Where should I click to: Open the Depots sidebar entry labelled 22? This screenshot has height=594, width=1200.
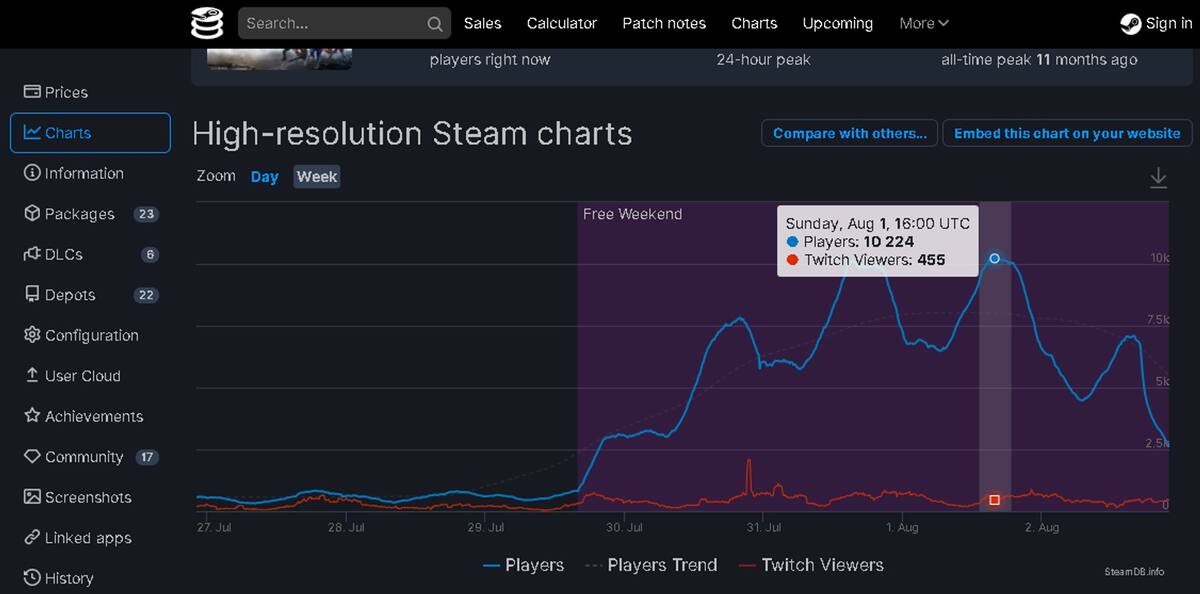pyautogui.click(x=90, y=295)
